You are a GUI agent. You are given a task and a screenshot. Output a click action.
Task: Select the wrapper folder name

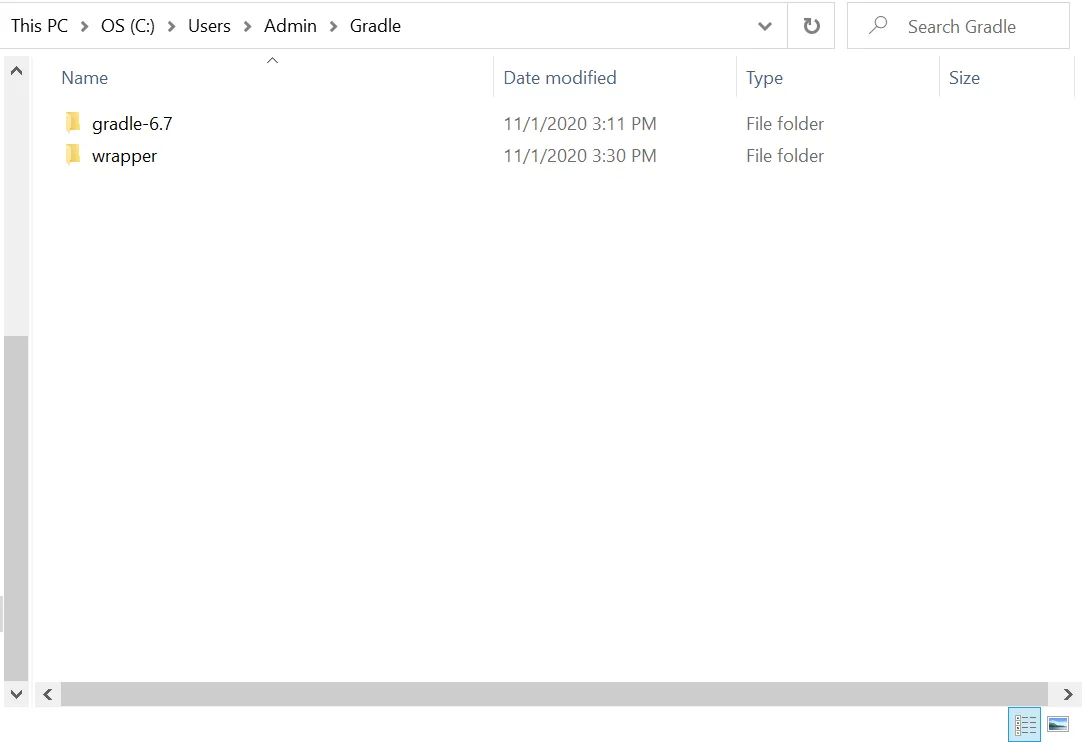[x=124, y=156]
